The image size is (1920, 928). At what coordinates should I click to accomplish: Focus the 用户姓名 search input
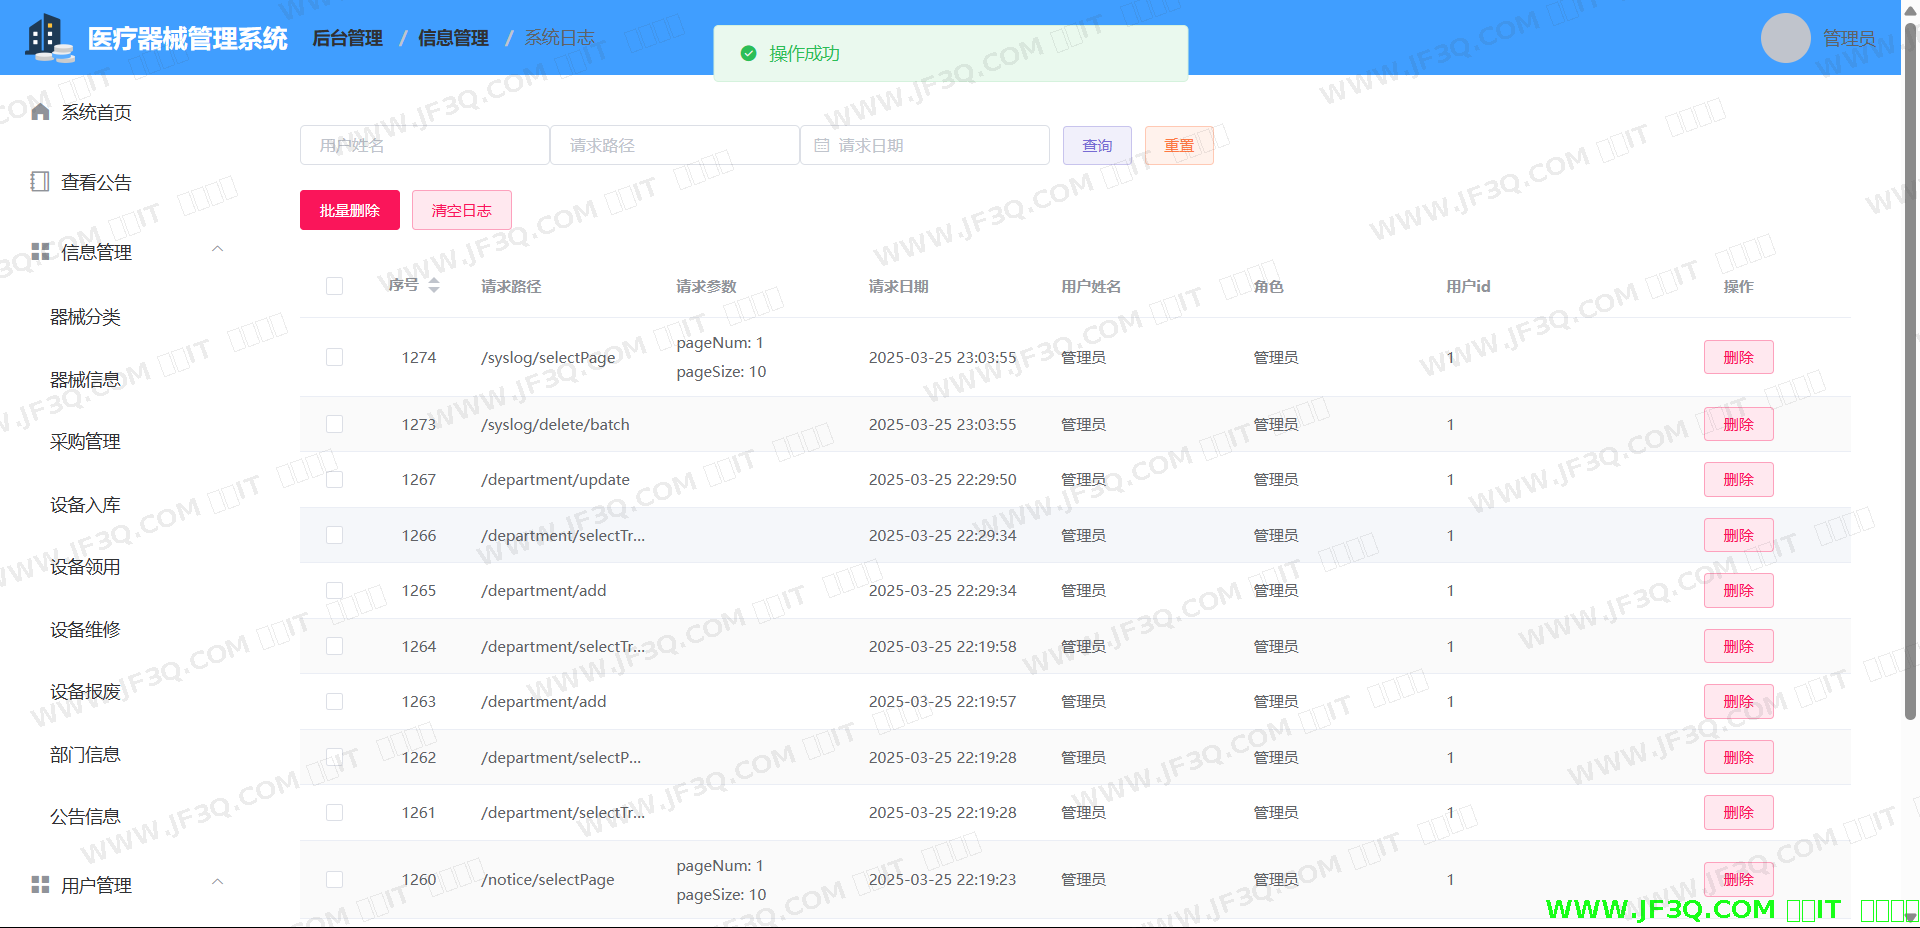(x=424, y=146)
